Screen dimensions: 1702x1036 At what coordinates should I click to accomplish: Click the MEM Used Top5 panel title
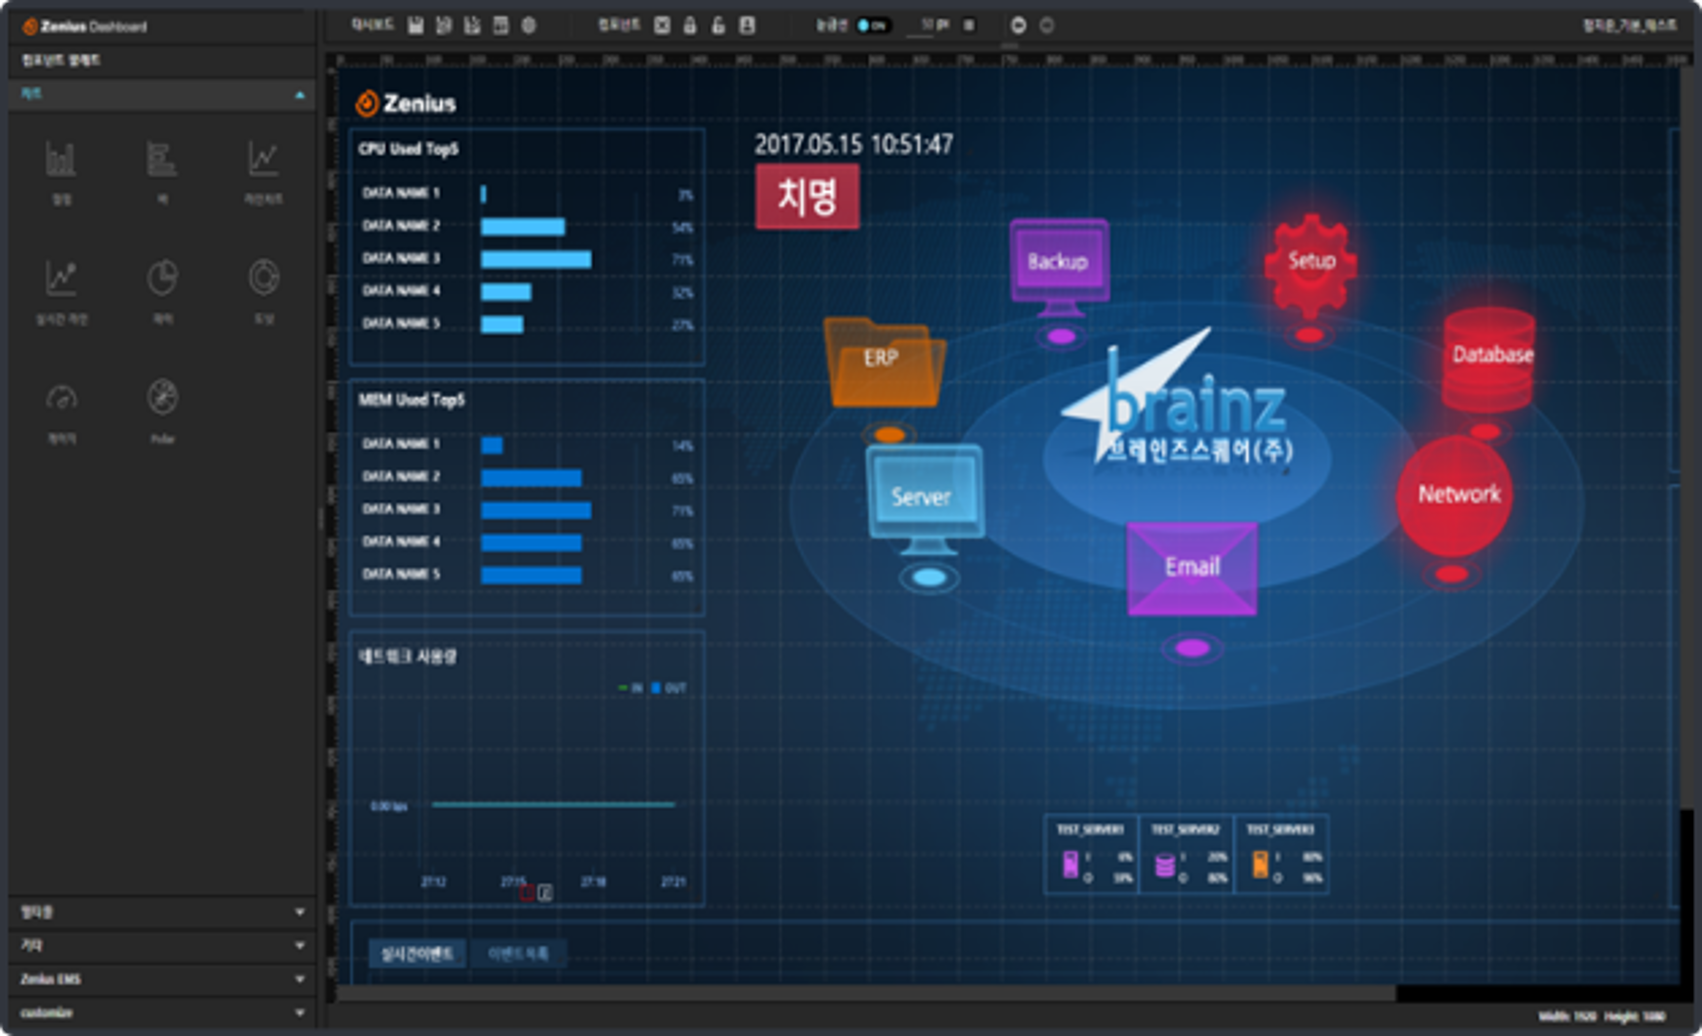click(x=411, y=400)
